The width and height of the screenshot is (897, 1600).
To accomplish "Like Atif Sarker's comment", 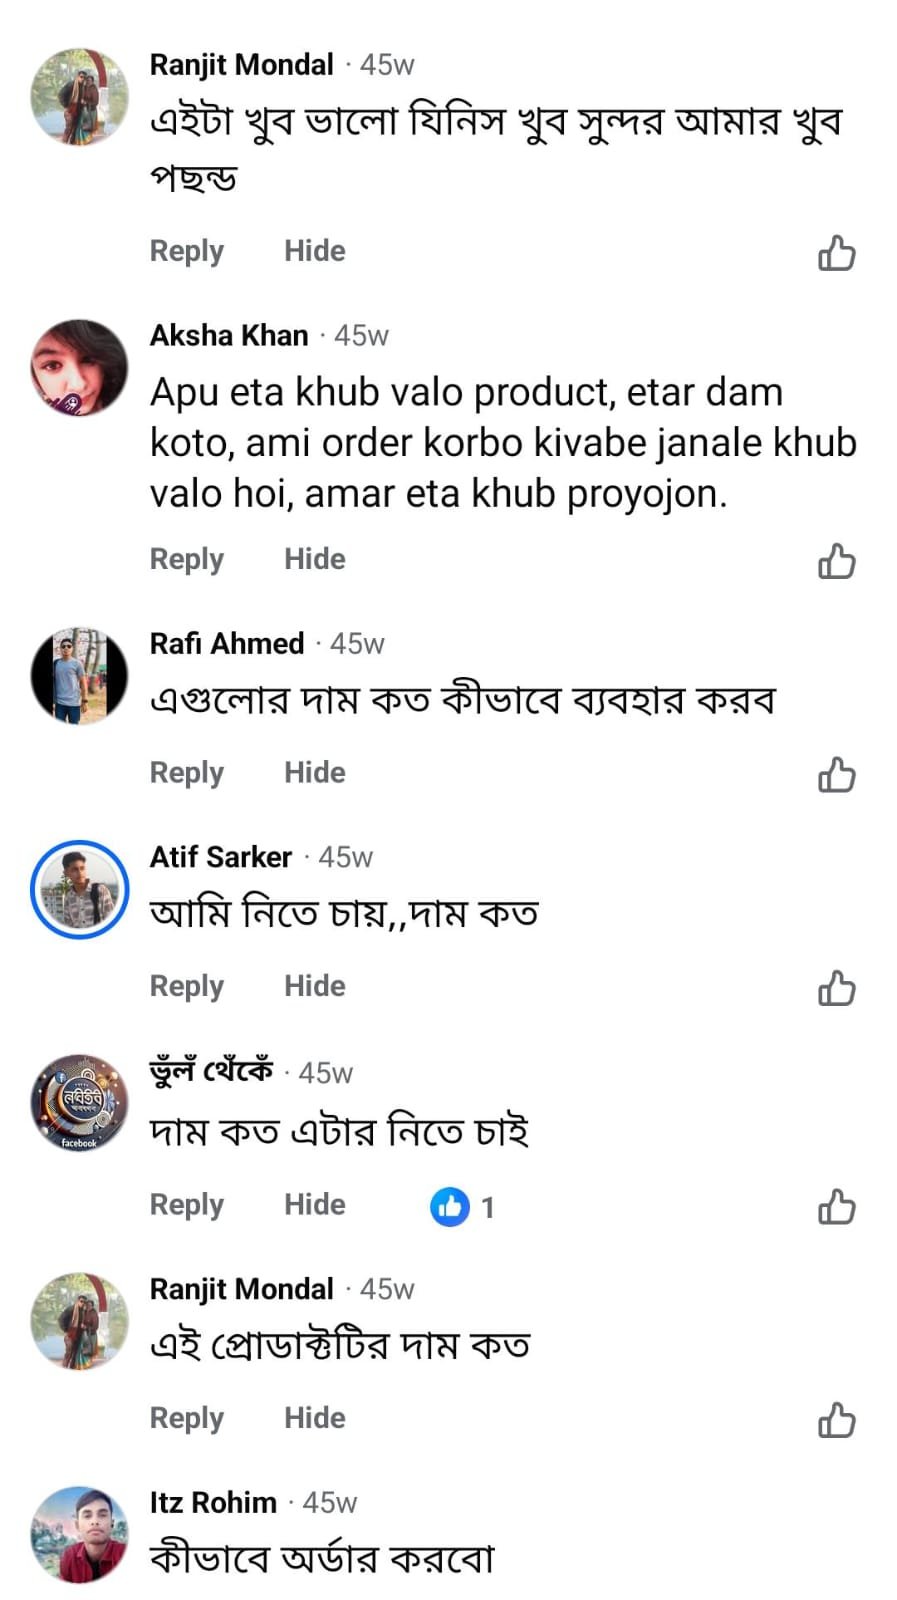I will (x=836, y=988).
